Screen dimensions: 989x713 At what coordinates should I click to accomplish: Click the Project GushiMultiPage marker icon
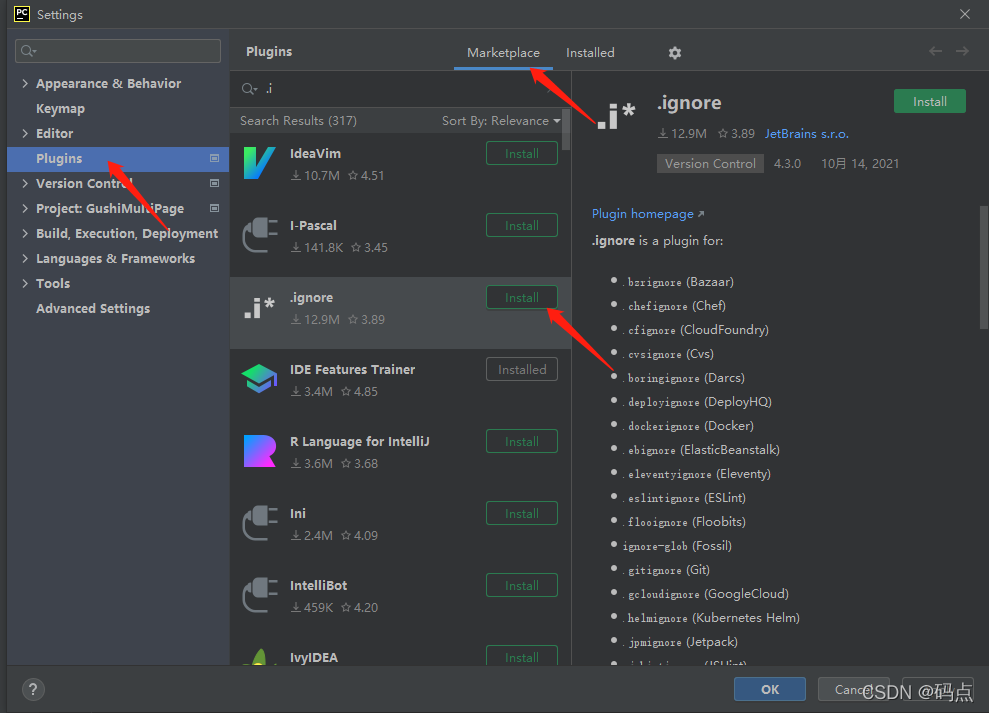coord(214,208)
